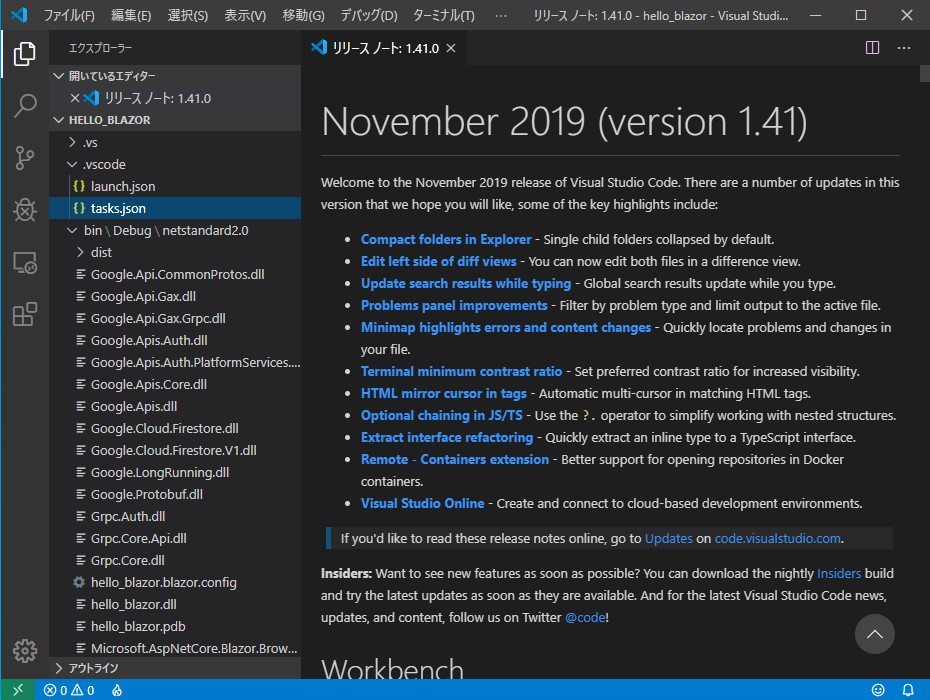Image resolution: width=930 pixels, height=700 pixels.
Task: Open the editor More Actions menu
Action: pyautogui.click(x=903, y=47)
